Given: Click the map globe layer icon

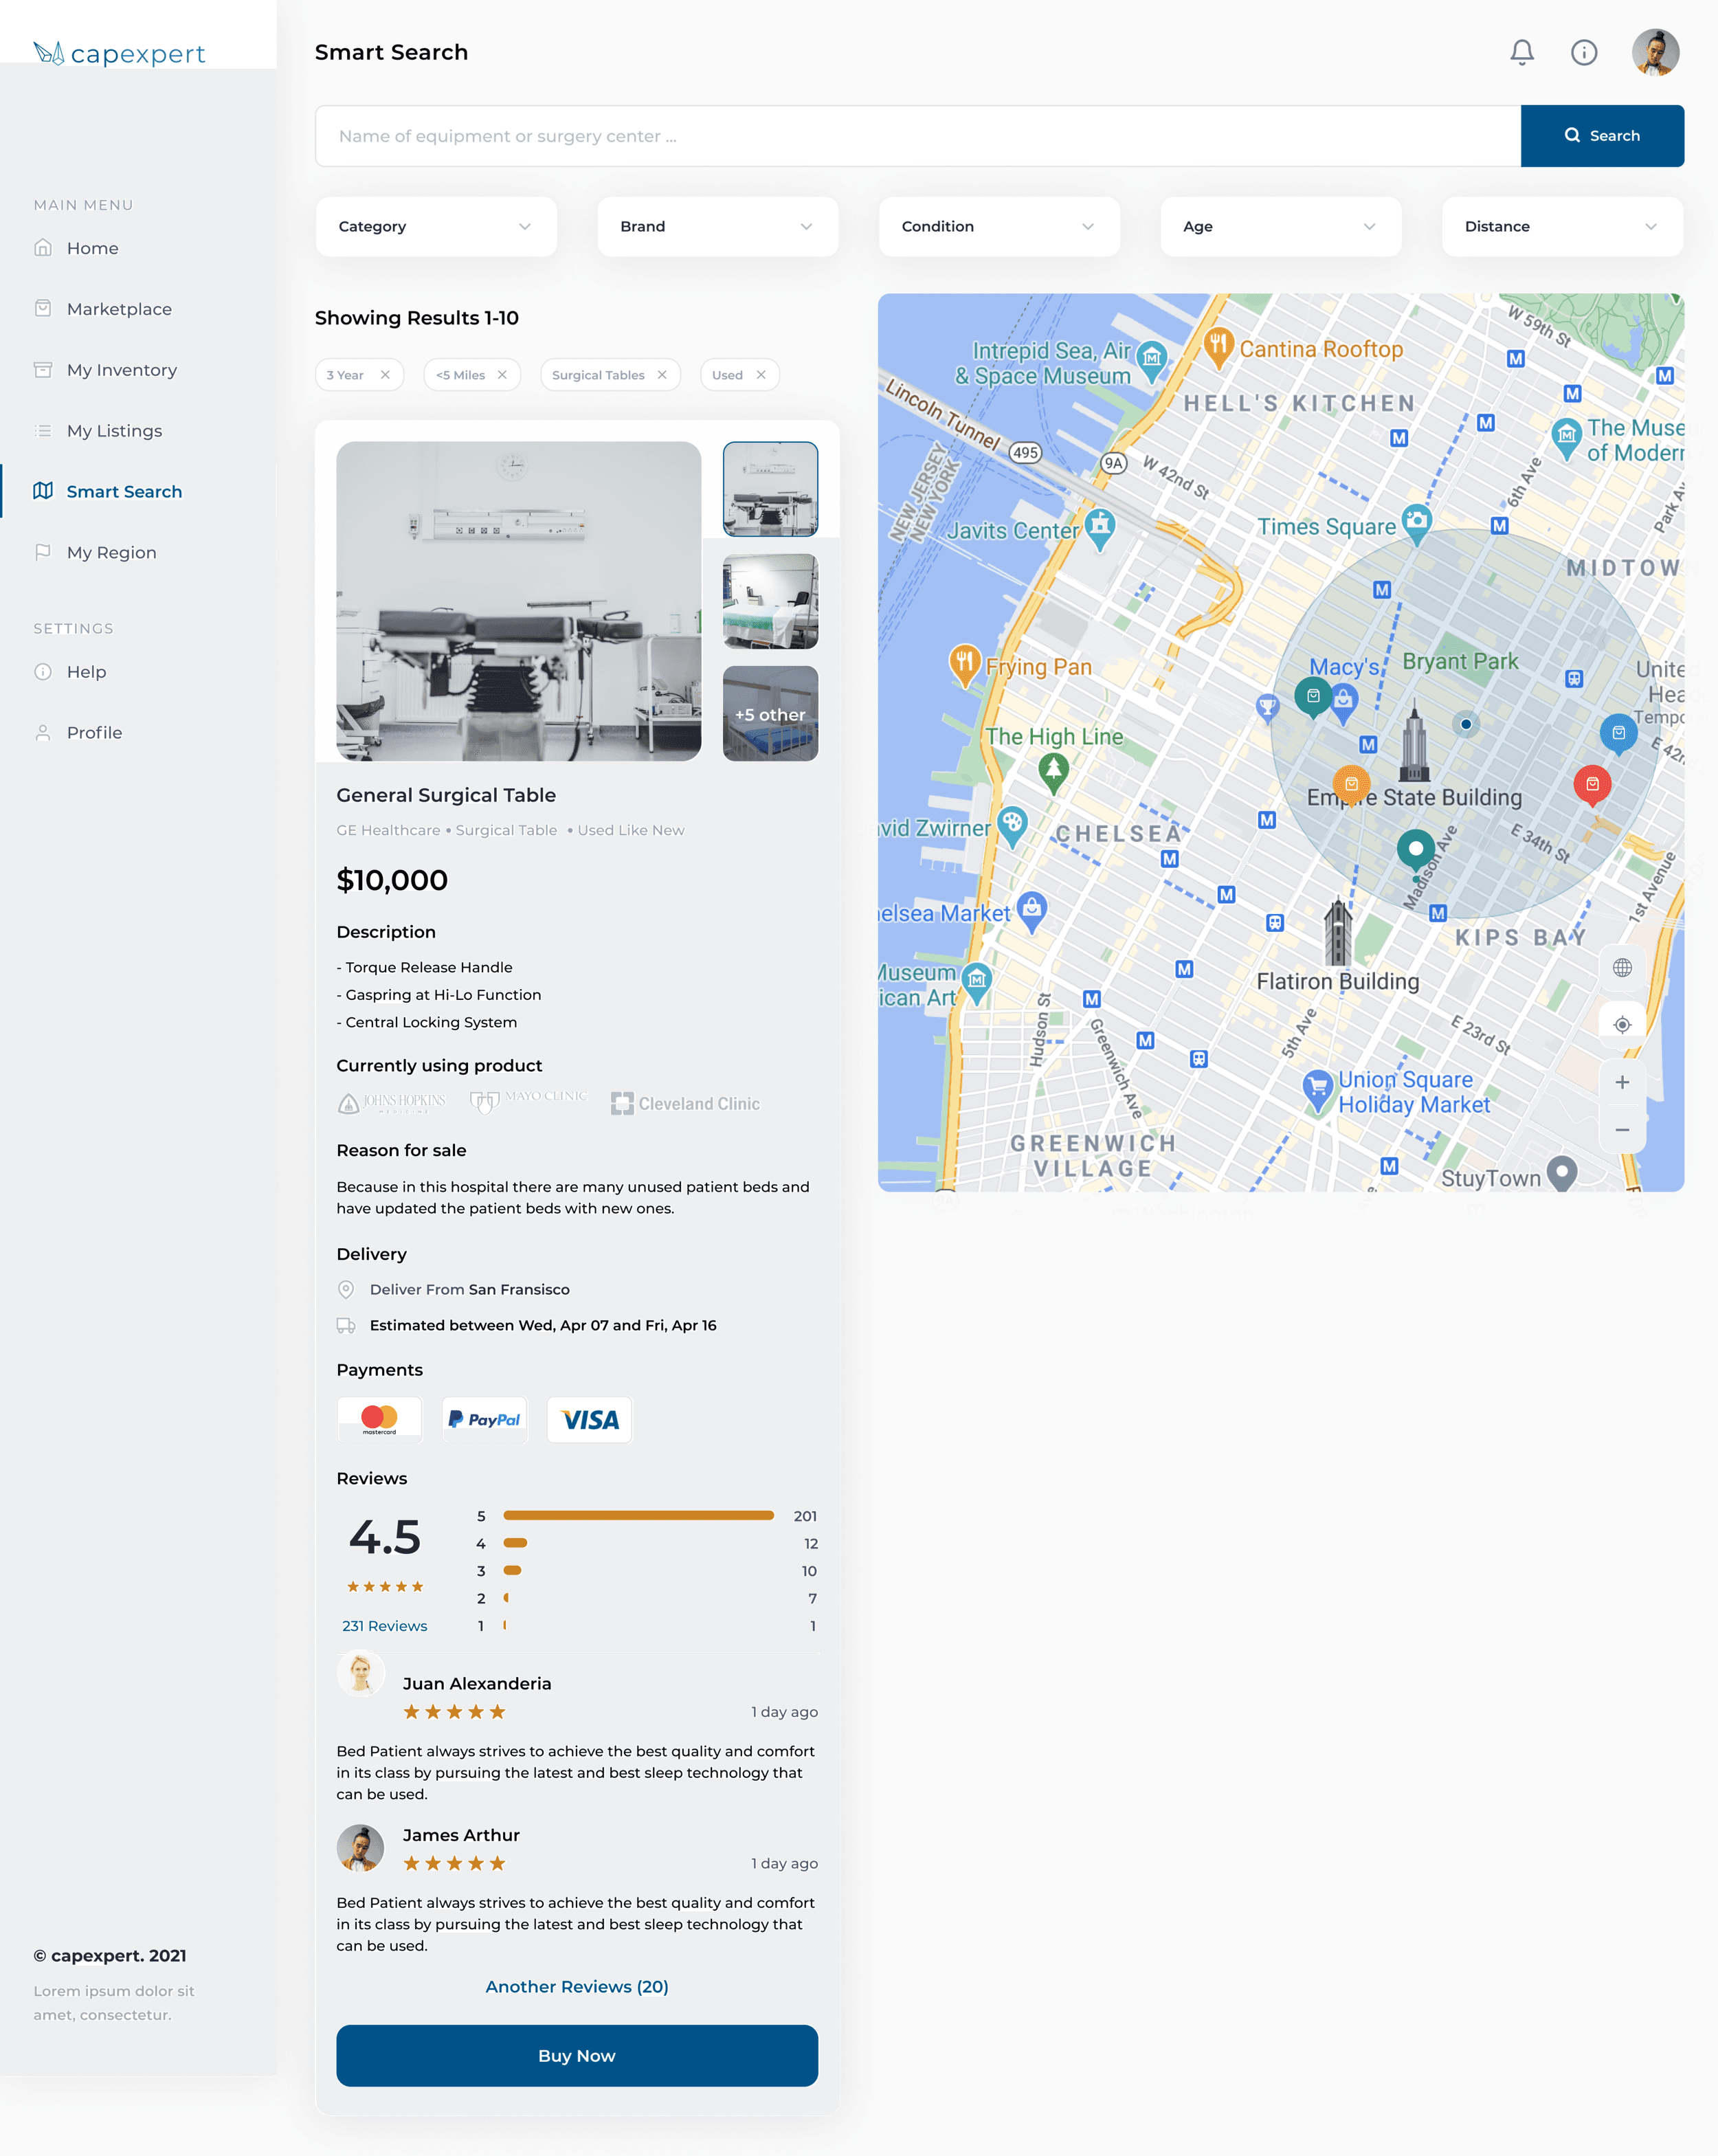Looking at the screenshot, I should click(1621, 967).
